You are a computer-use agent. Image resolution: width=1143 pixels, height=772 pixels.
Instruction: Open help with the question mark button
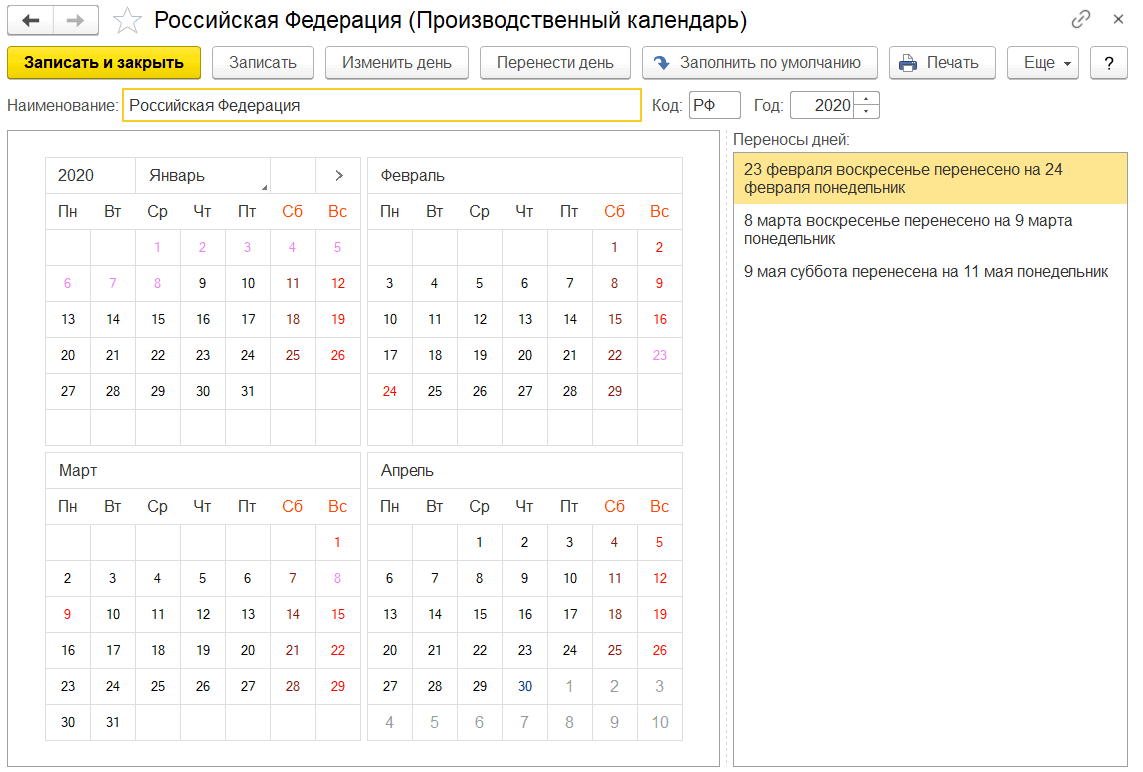pos(1108,62)
